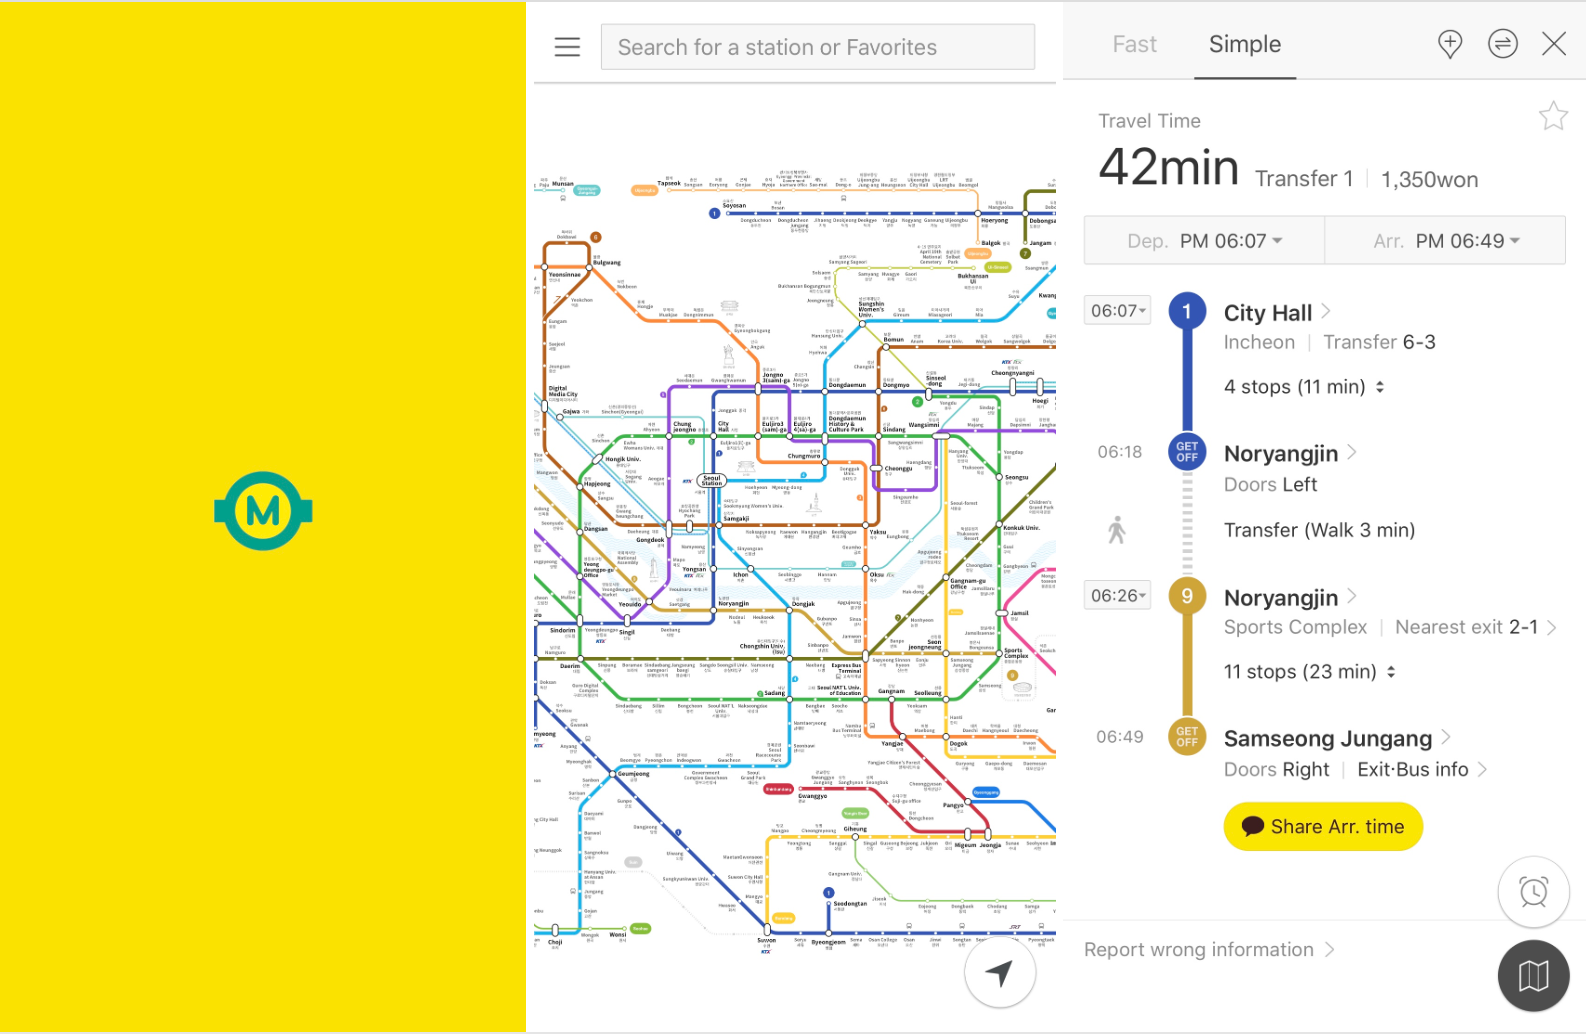The height and width of the screenshot is (1034, 1586).
Task: Focus the station search field
Action: [x=817, y=47]
